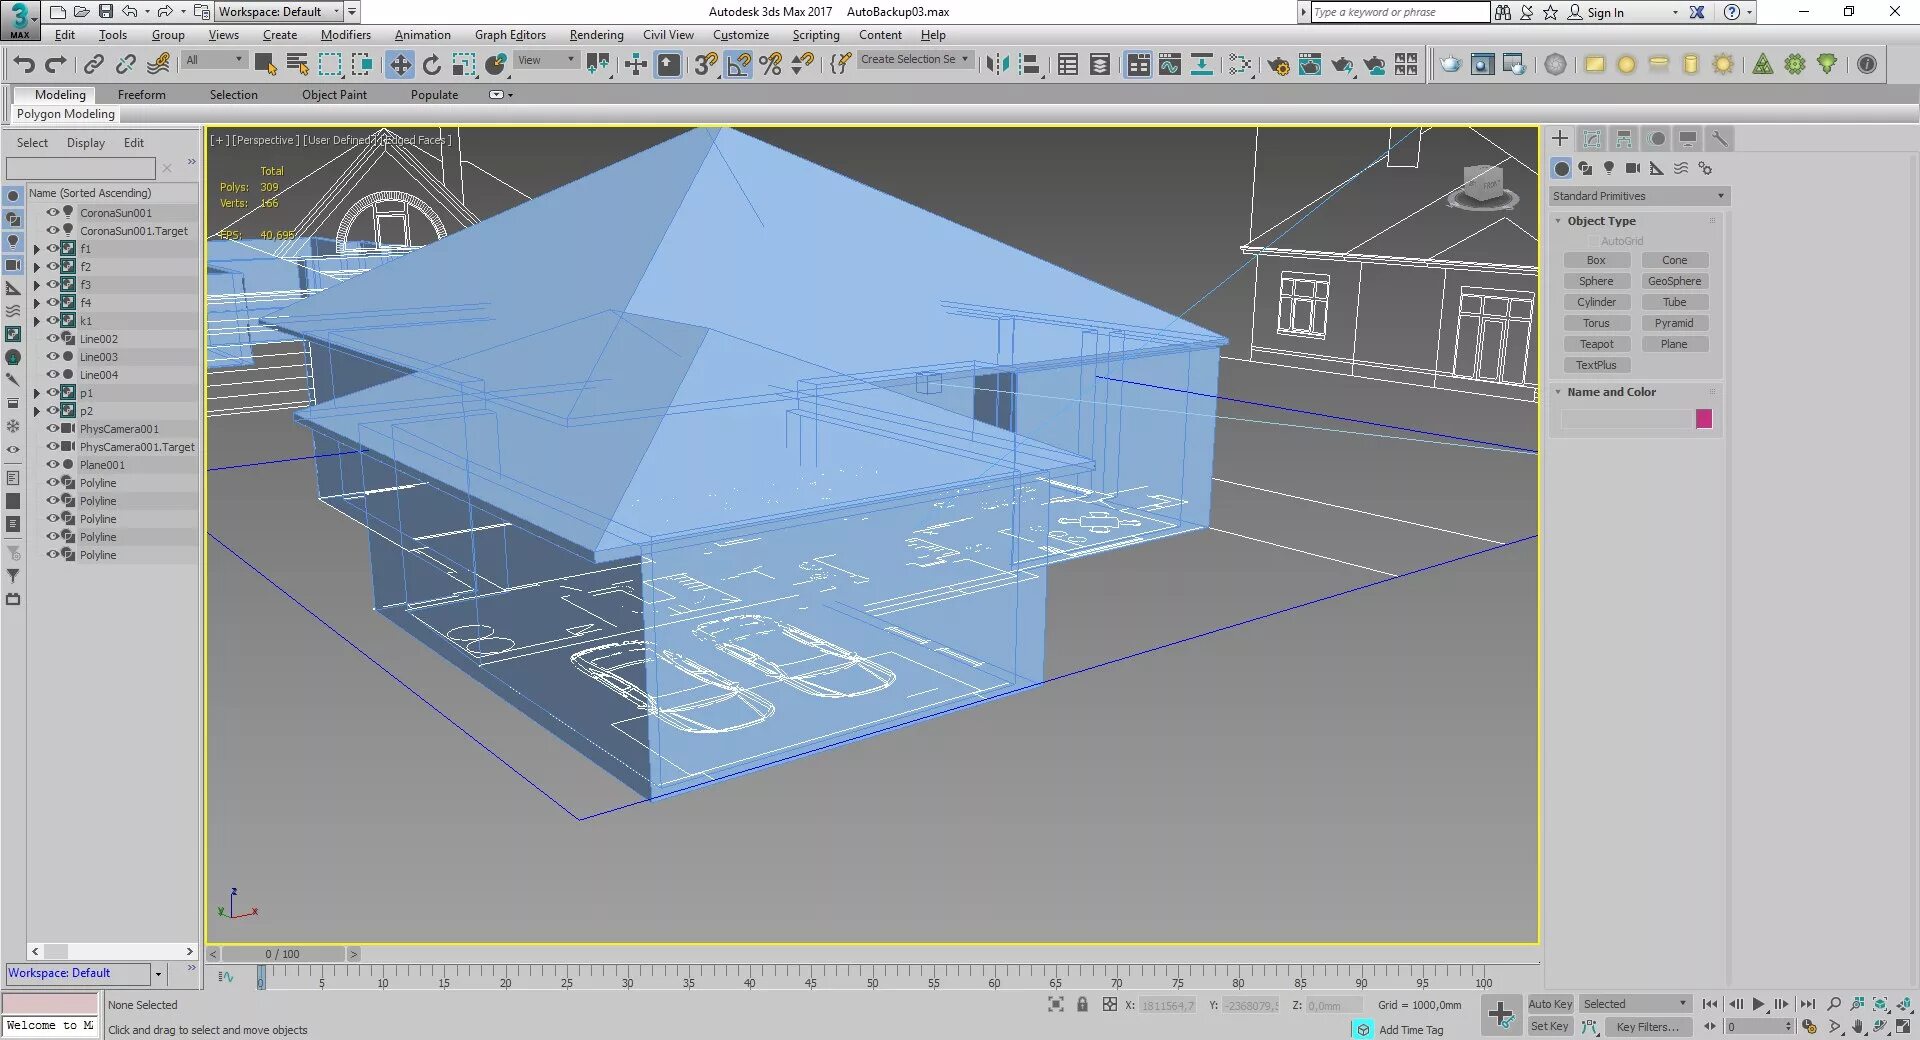Switch to the Utilities wrench panel
This screenshot has height=1040, width=1920.
coord(1720,139)
